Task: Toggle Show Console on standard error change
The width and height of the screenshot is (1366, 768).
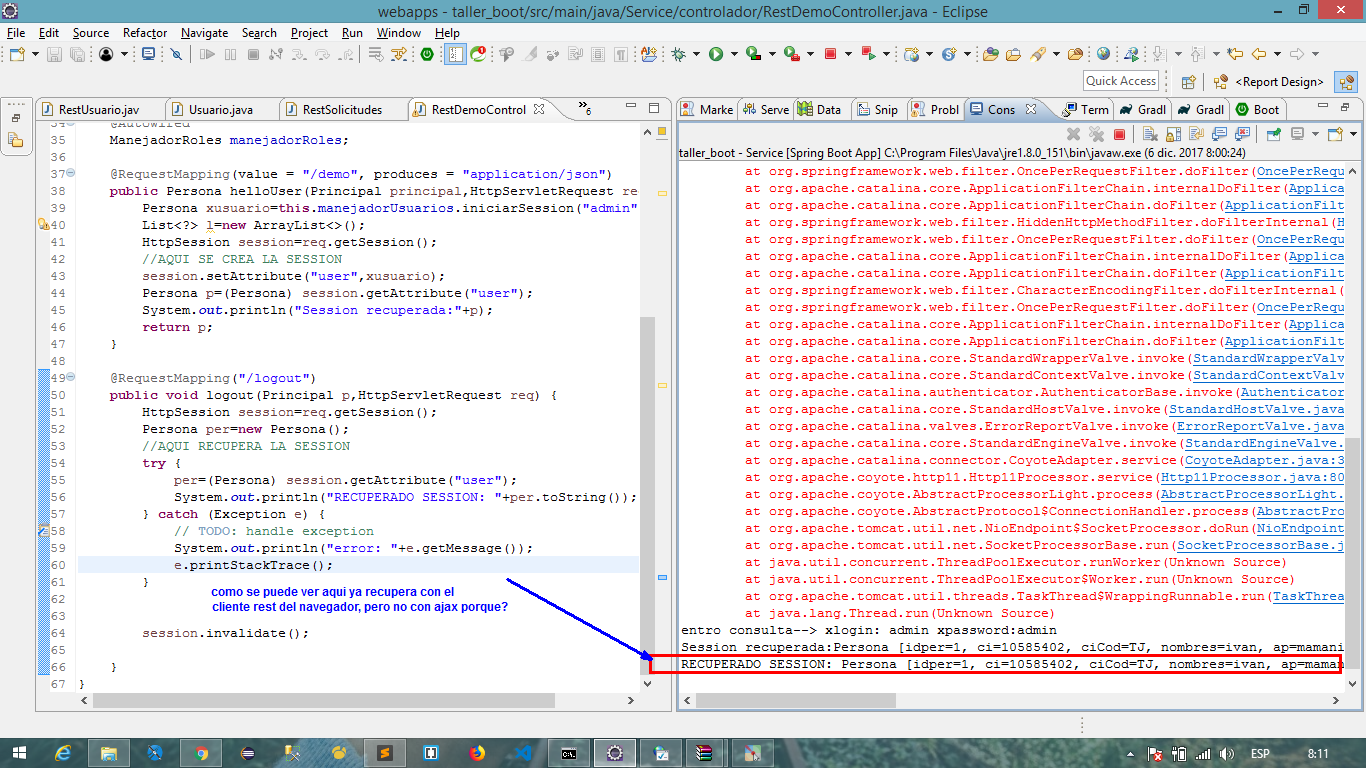Action: (1242, 134)
